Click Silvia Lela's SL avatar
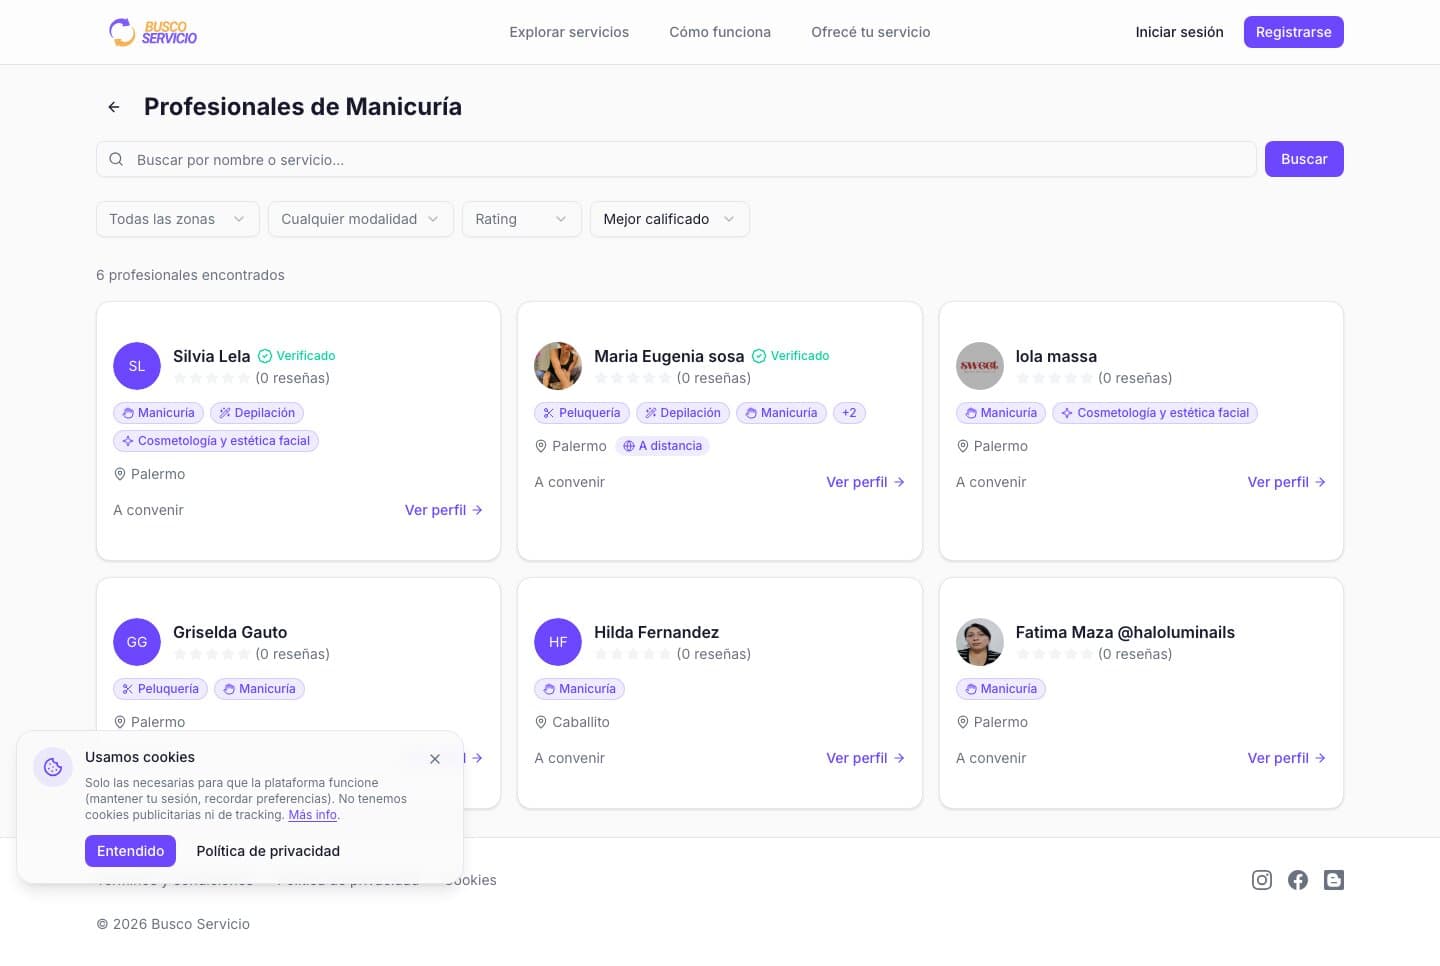This screenshot has width=1440, height=966. click(x=137, y=366)
